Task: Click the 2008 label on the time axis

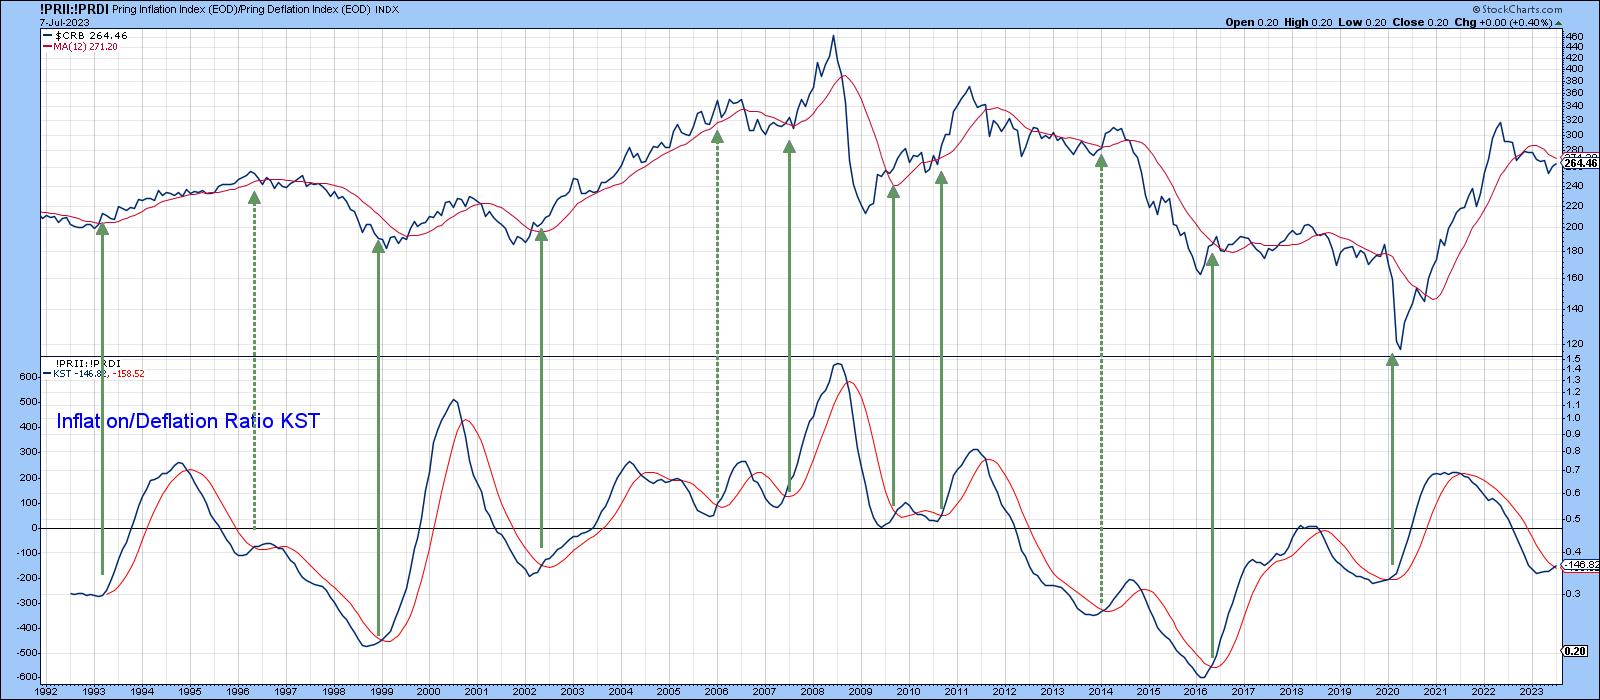Action: click(811, 691)
